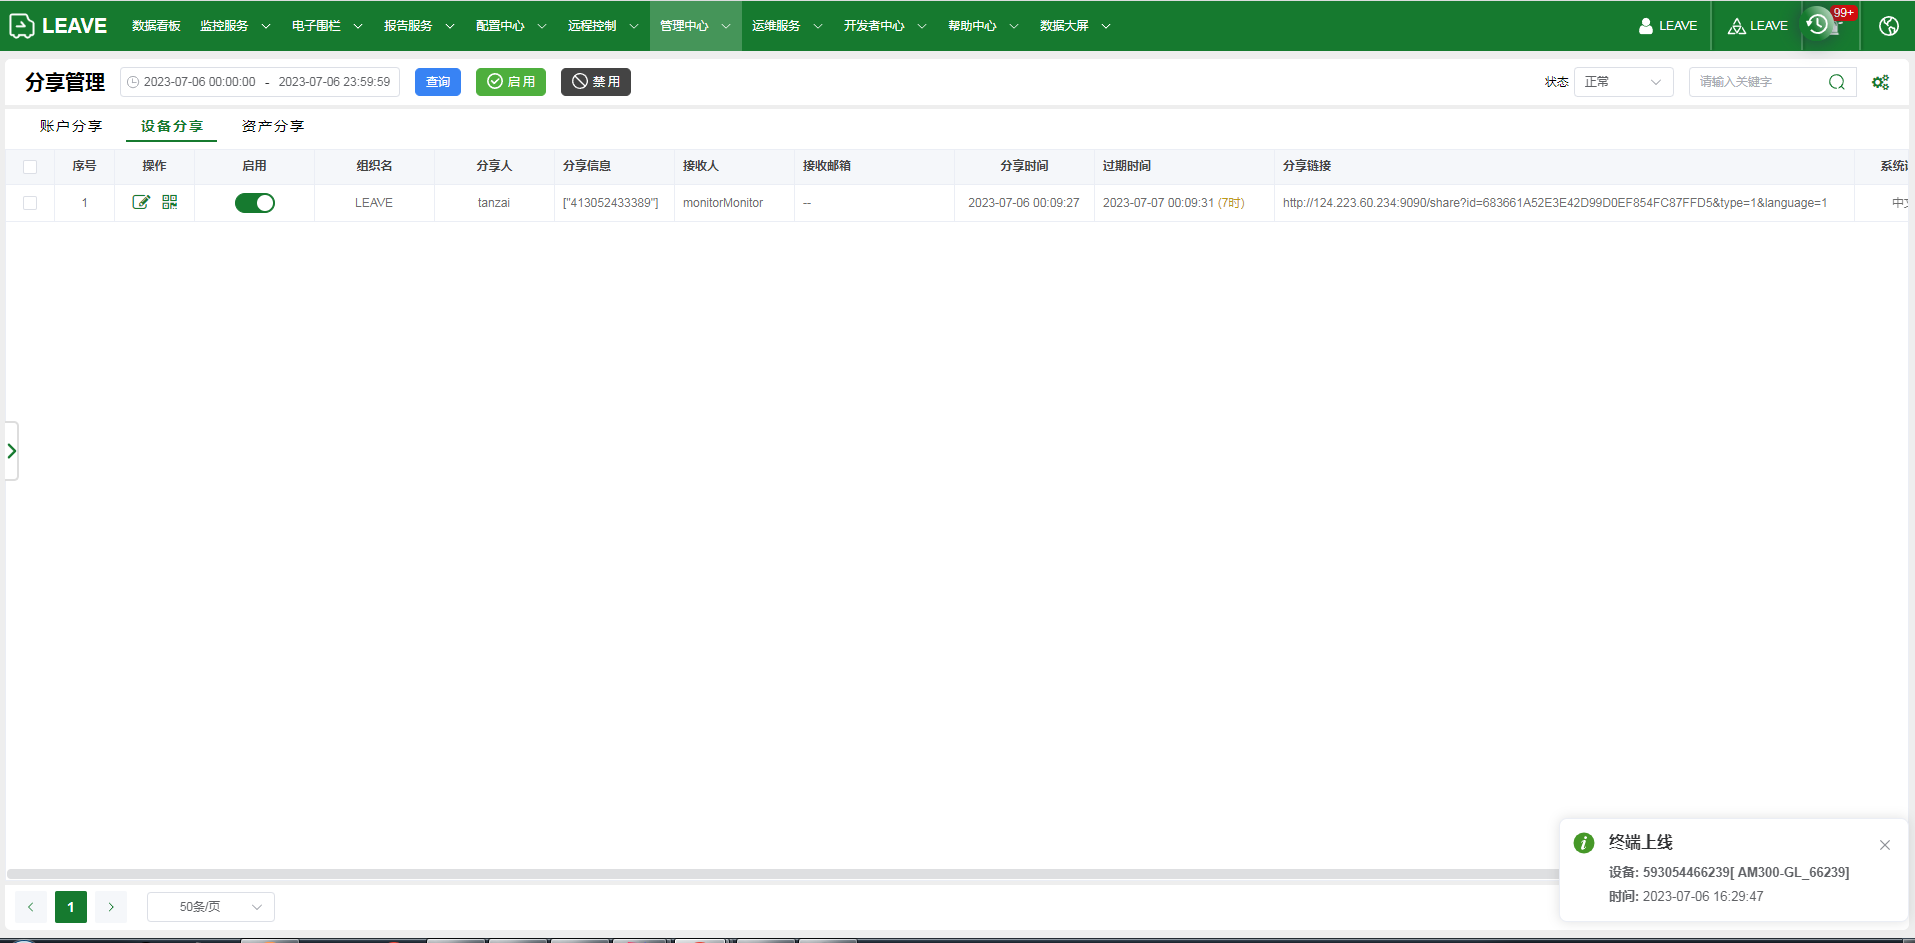
Task: Close the 终端上线 notification popup
Action: [x=1884, y=845]
